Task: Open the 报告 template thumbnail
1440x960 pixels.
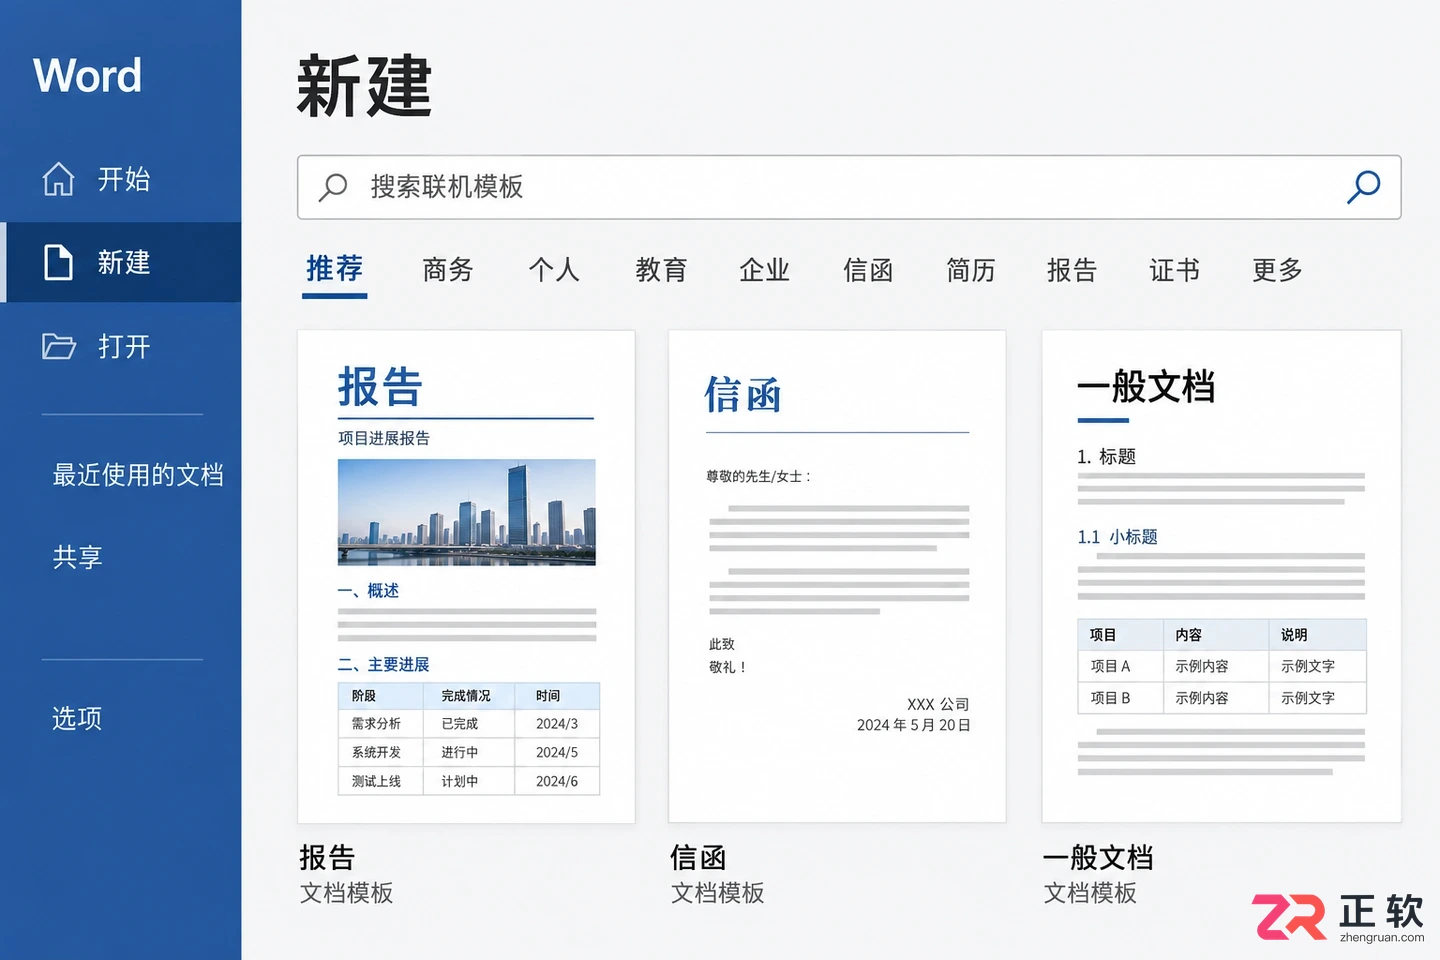Action: pyautogui.click(x=466, y=577)
